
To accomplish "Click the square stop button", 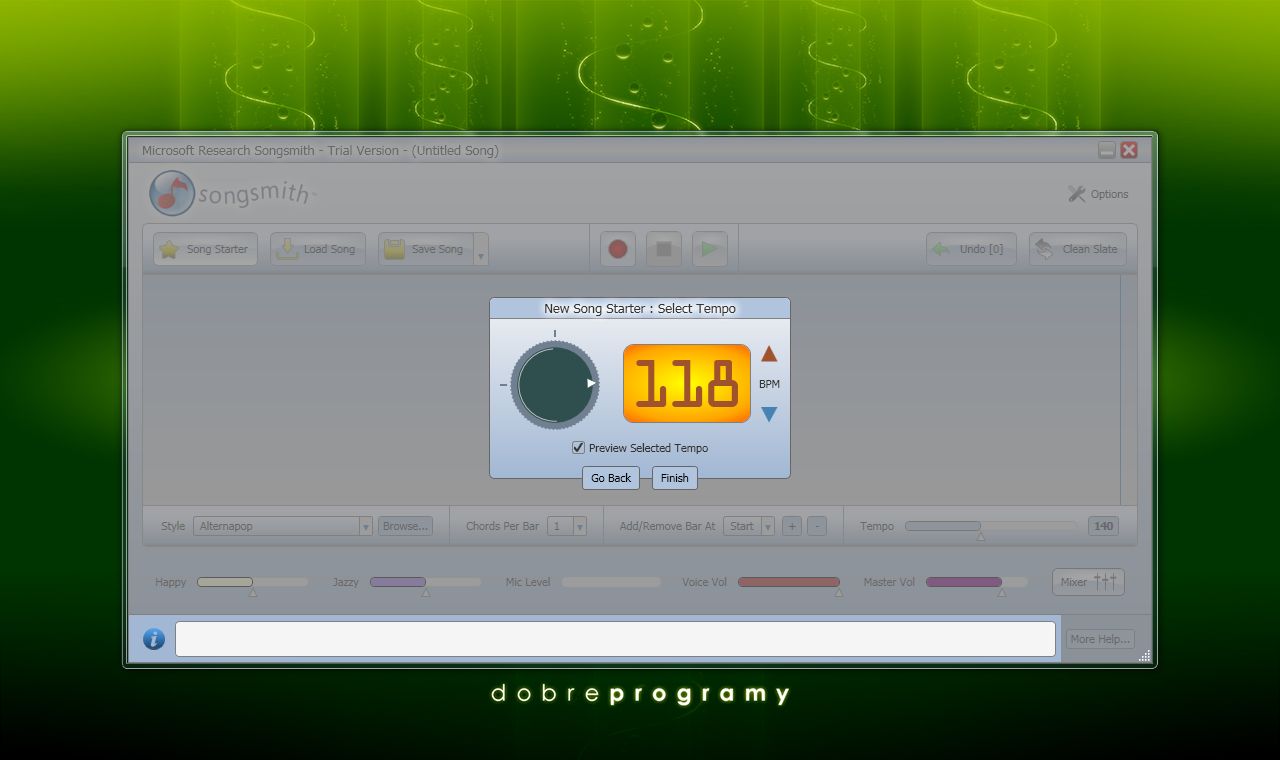I will (664, 249).
